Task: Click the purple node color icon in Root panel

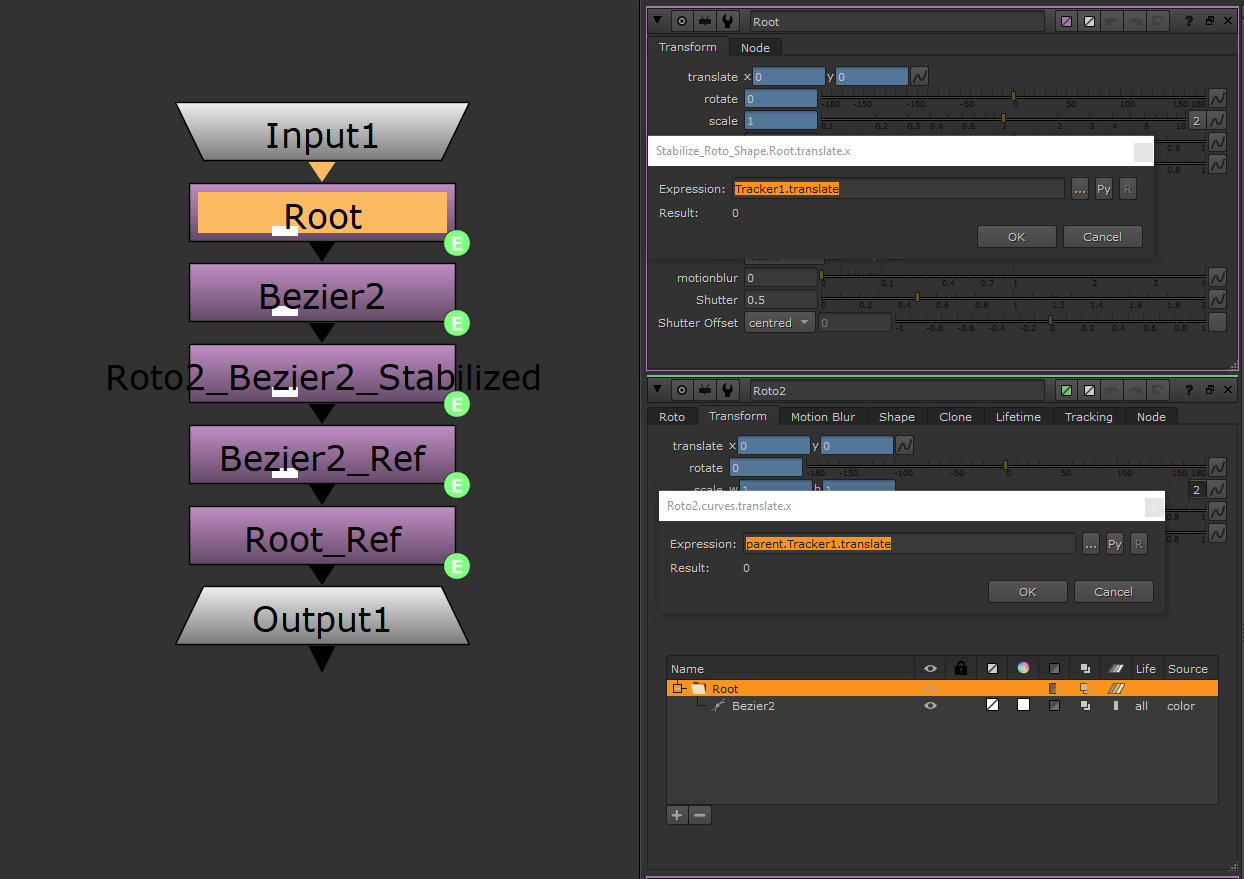Action: coord(1067,21)
